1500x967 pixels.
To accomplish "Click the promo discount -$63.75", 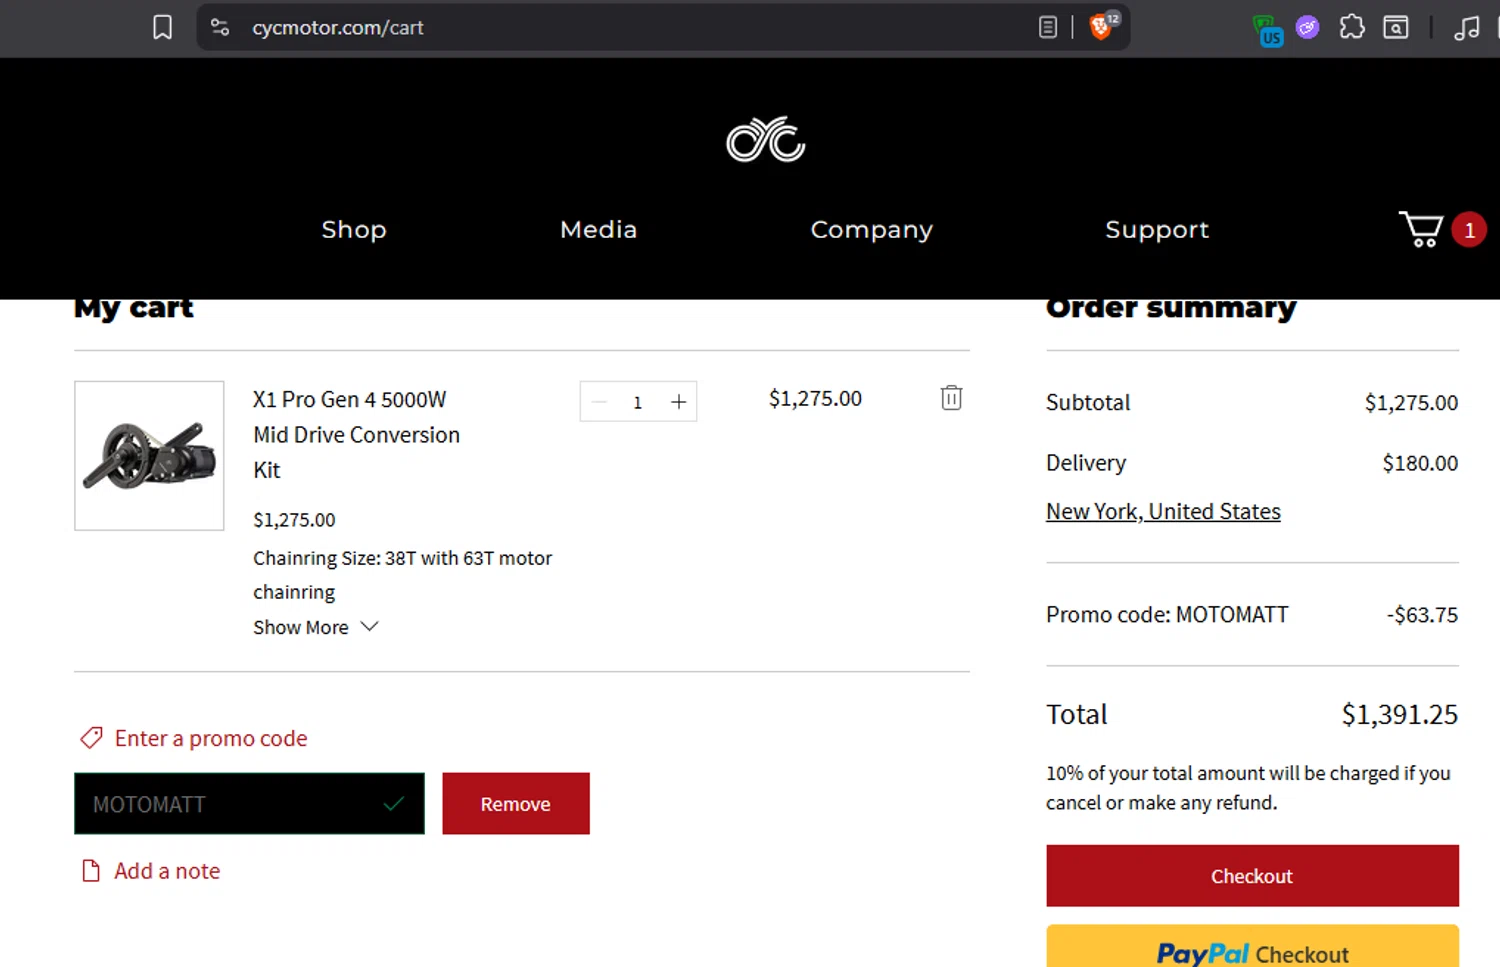I will pyautogui.click(x=1422, y=614).
